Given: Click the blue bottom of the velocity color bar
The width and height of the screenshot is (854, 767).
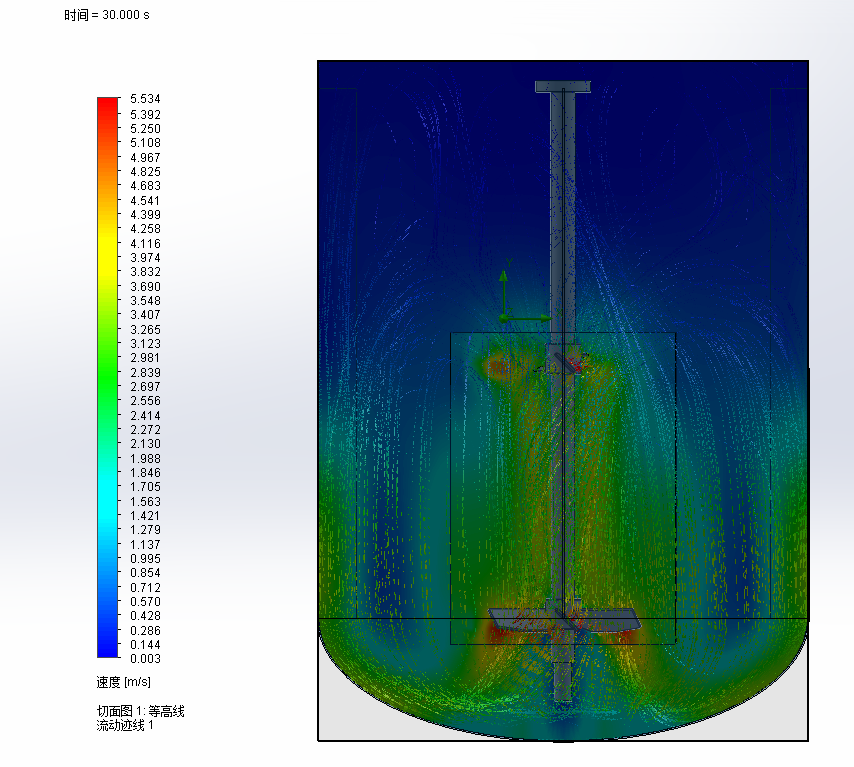Looking at the screenshot, I should 107,650.
